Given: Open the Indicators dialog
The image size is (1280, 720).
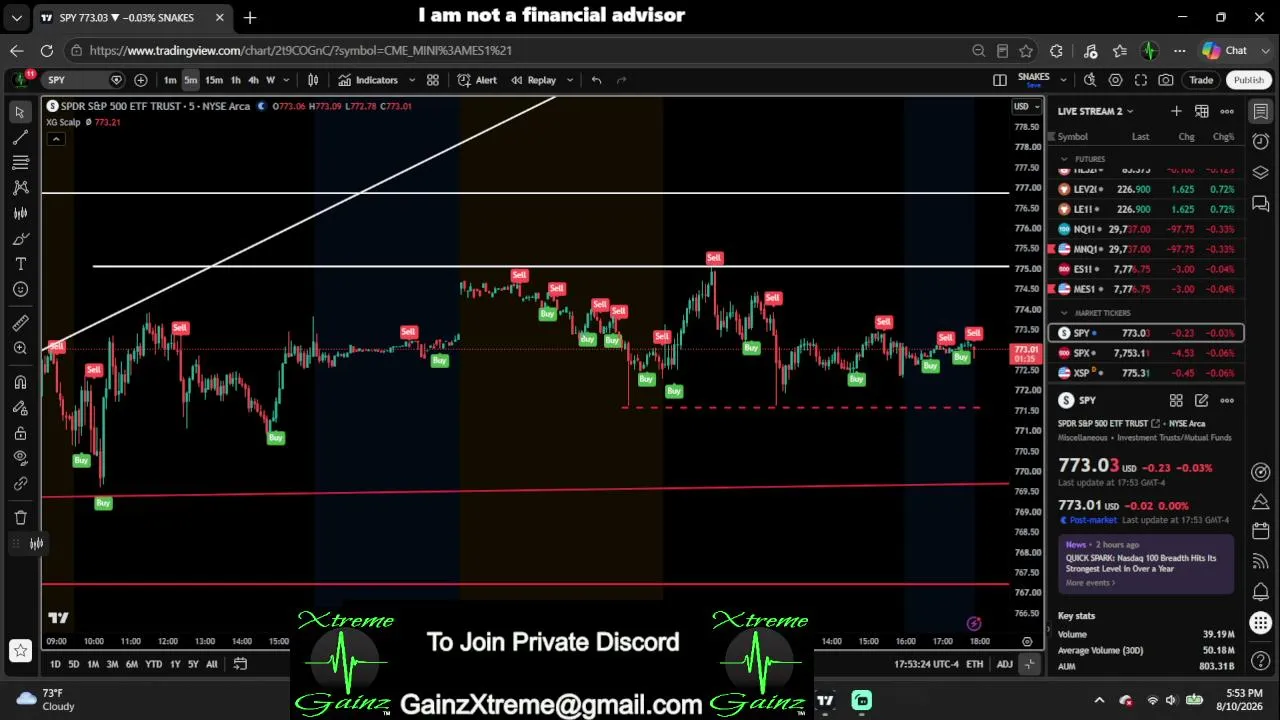Looking at the screenshot, I should tap(368, 80).
